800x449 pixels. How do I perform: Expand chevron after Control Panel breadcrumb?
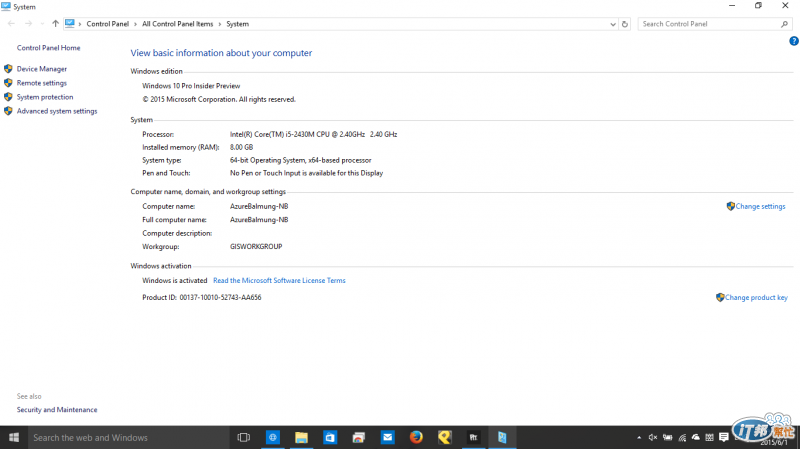pos(135,24)
